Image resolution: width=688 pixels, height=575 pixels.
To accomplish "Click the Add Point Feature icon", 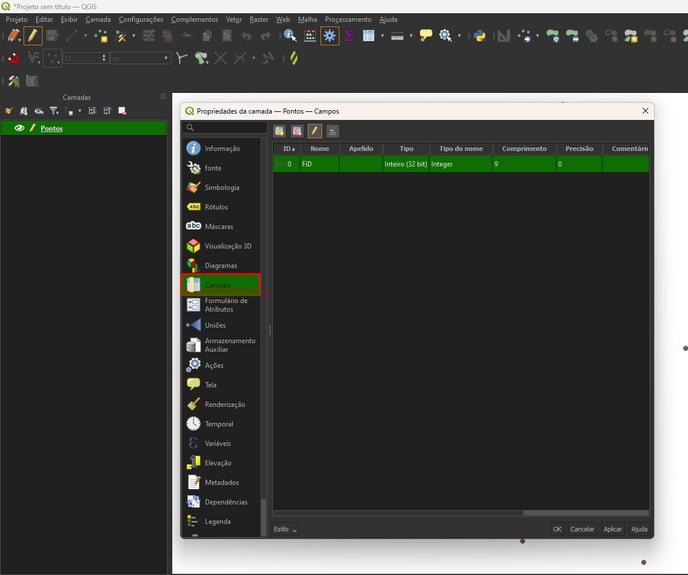I will coord(101,36).
